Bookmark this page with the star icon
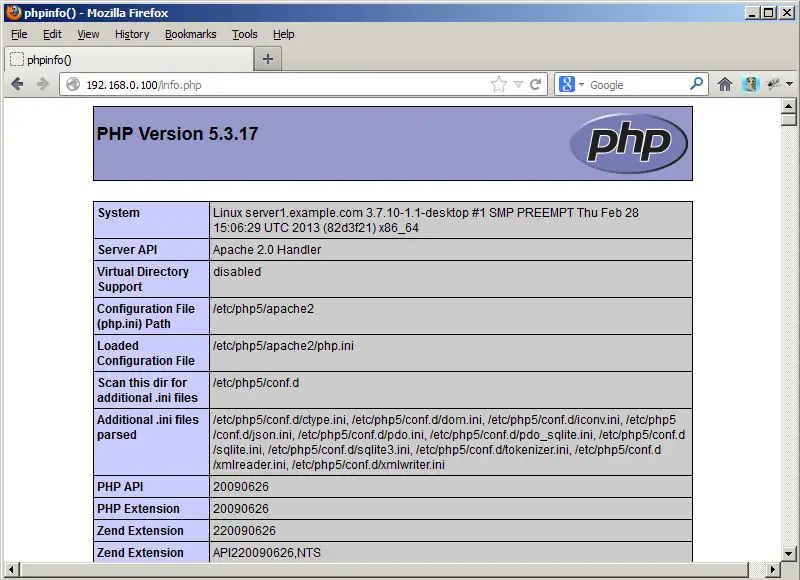Screen dimensions: 800x580 pos(499,85)
